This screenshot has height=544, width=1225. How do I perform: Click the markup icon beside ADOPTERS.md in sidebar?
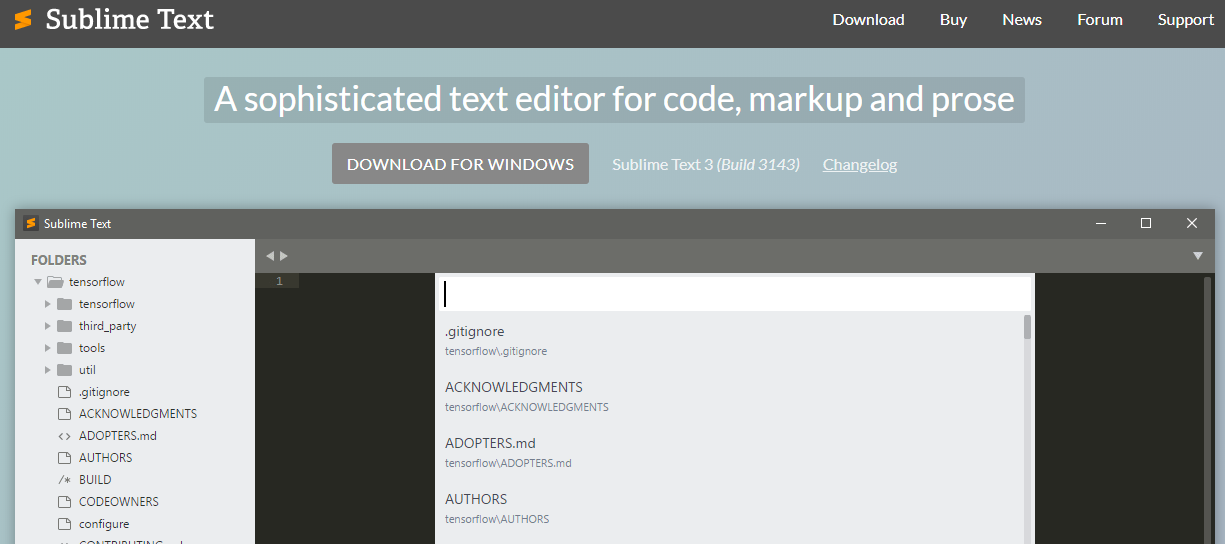64,436
